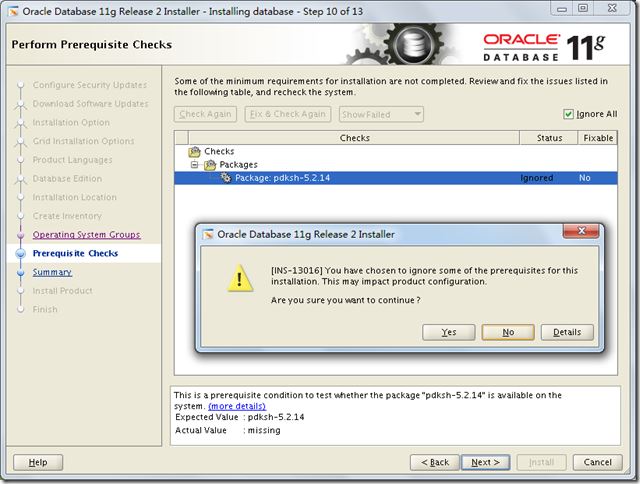
Task: Click Download Software Updates step
Action: click(90, 104)
